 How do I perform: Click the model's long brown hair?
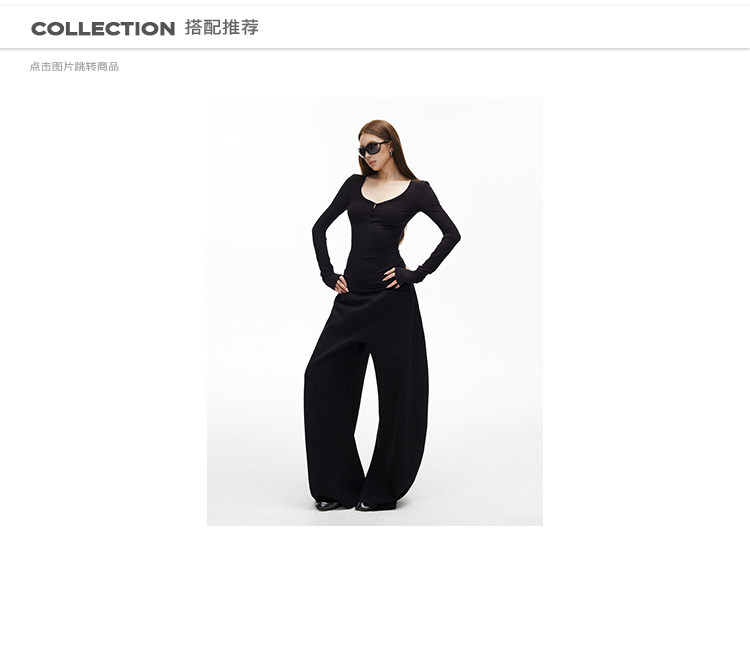coord(399,153)
